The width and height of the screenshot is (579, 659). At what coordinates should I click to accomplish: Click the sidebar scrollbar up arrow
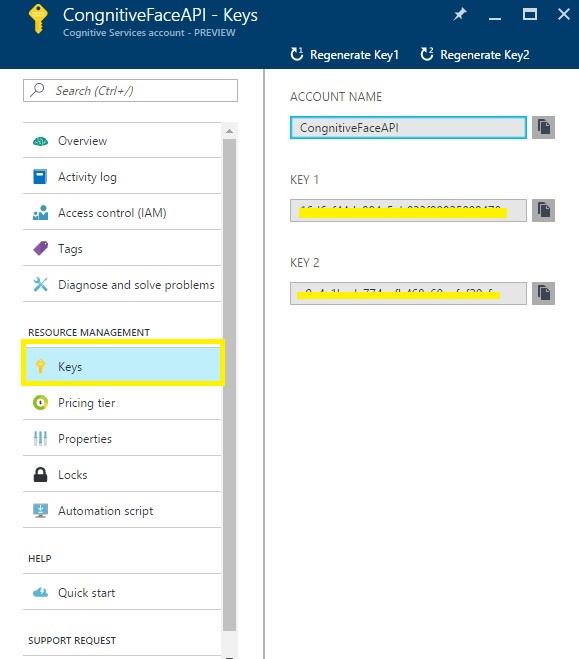(x=229, y=131)
